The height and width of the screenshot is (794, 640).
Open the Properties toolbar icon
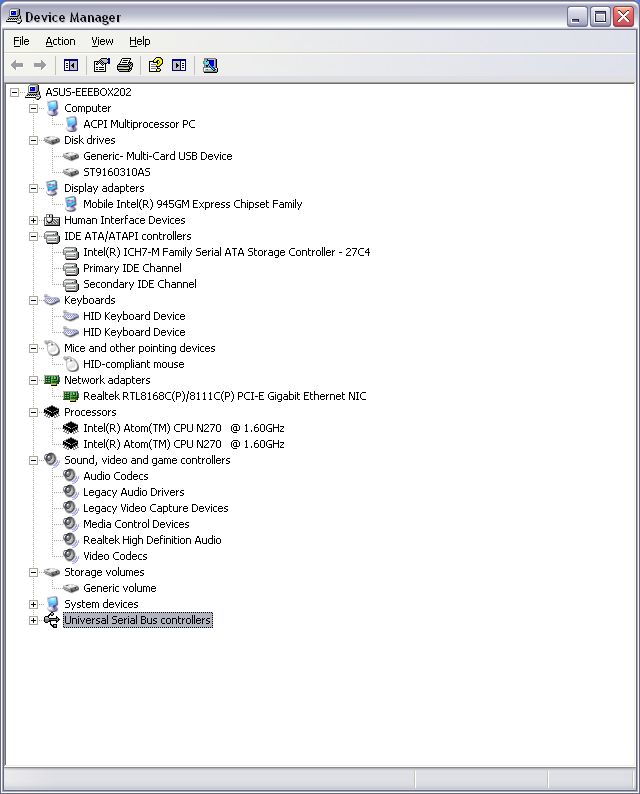pos(101,65)
